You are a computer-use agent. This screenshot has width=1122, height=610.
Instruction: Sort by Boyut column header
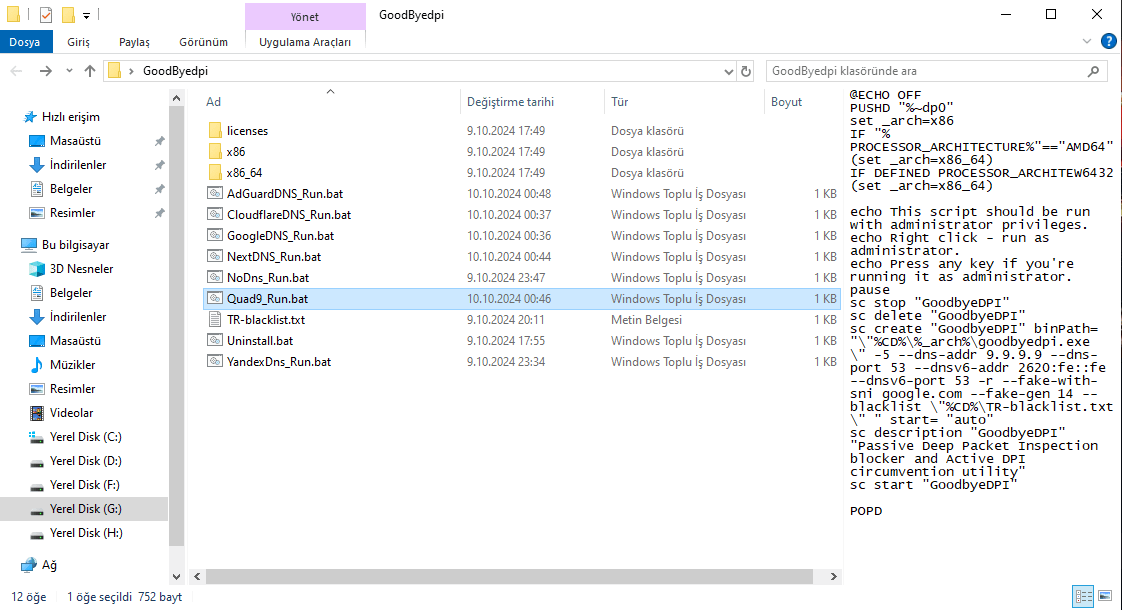coord(786,102)
